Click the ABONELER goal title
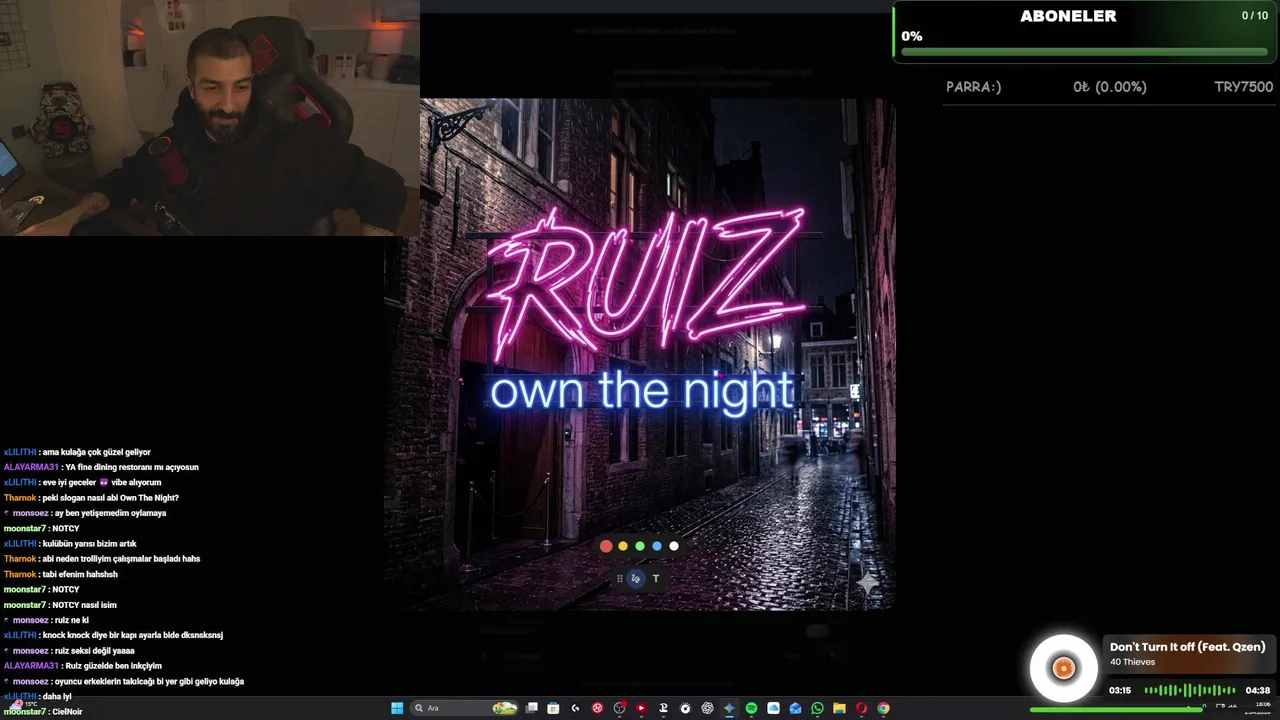The width and height of the screenshot is (1280, 720). pos(1068,16)
